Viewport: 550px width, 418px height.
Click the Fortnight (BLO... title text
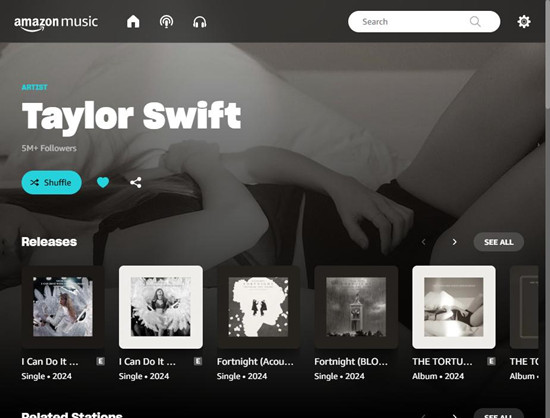pyautogui.click(x=351, y=362)
